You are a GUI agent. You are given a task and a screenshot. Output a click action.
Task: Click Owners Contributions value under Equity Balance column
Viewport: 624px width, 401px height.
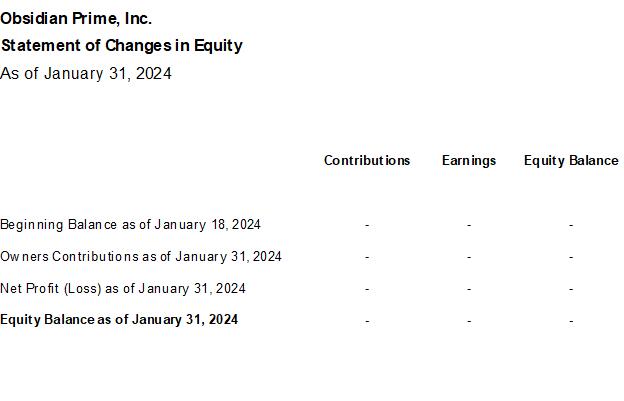tap(571, 257)
